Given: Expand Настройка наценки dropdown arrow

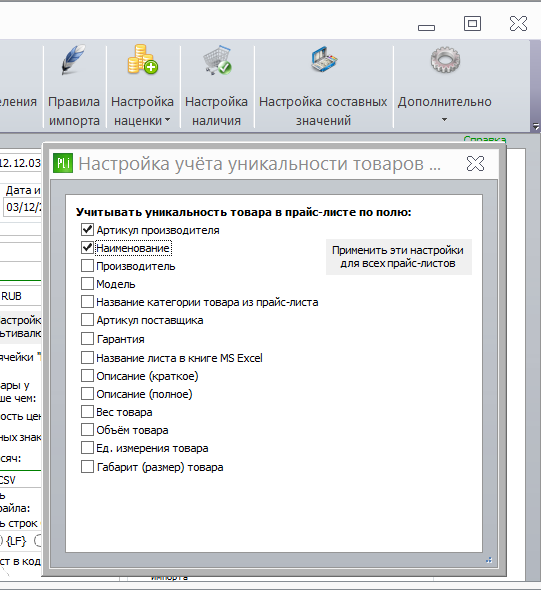Looking at the screenshot, I should pos(167,120).
